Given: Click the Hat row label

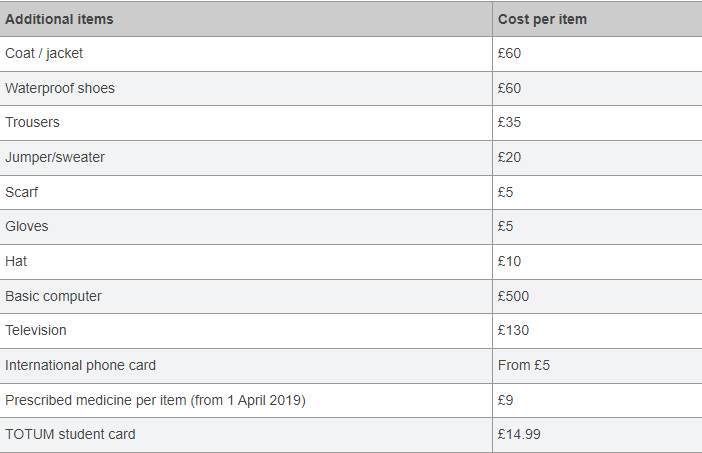Looking at the screenshot, I should (x=16, y=261).
